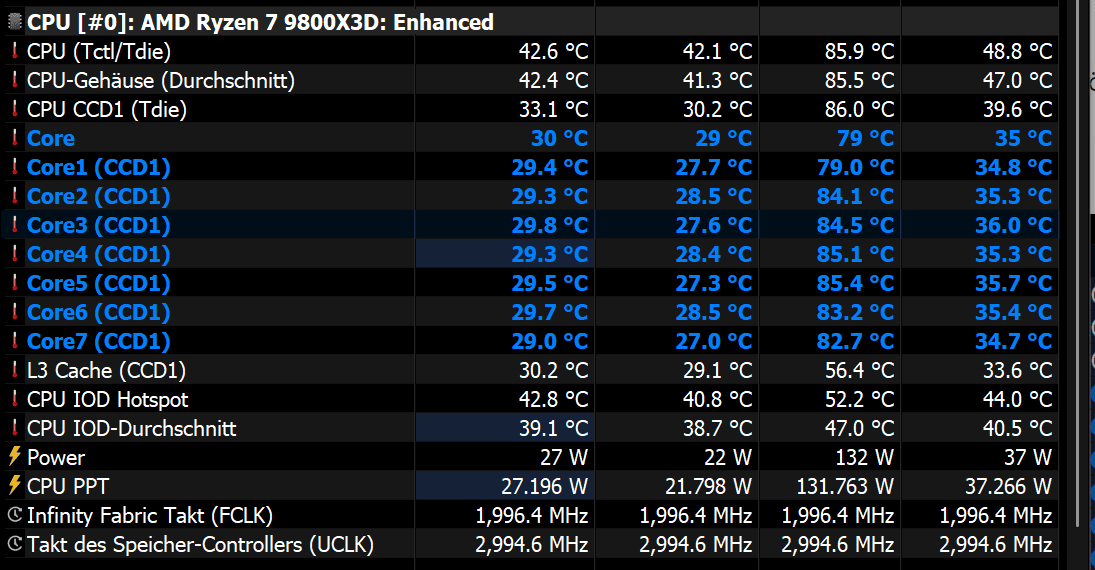This screenshot has width=1095, height=570.
Task: Click the 85.1 °C value for Core4
Action: 855,254
